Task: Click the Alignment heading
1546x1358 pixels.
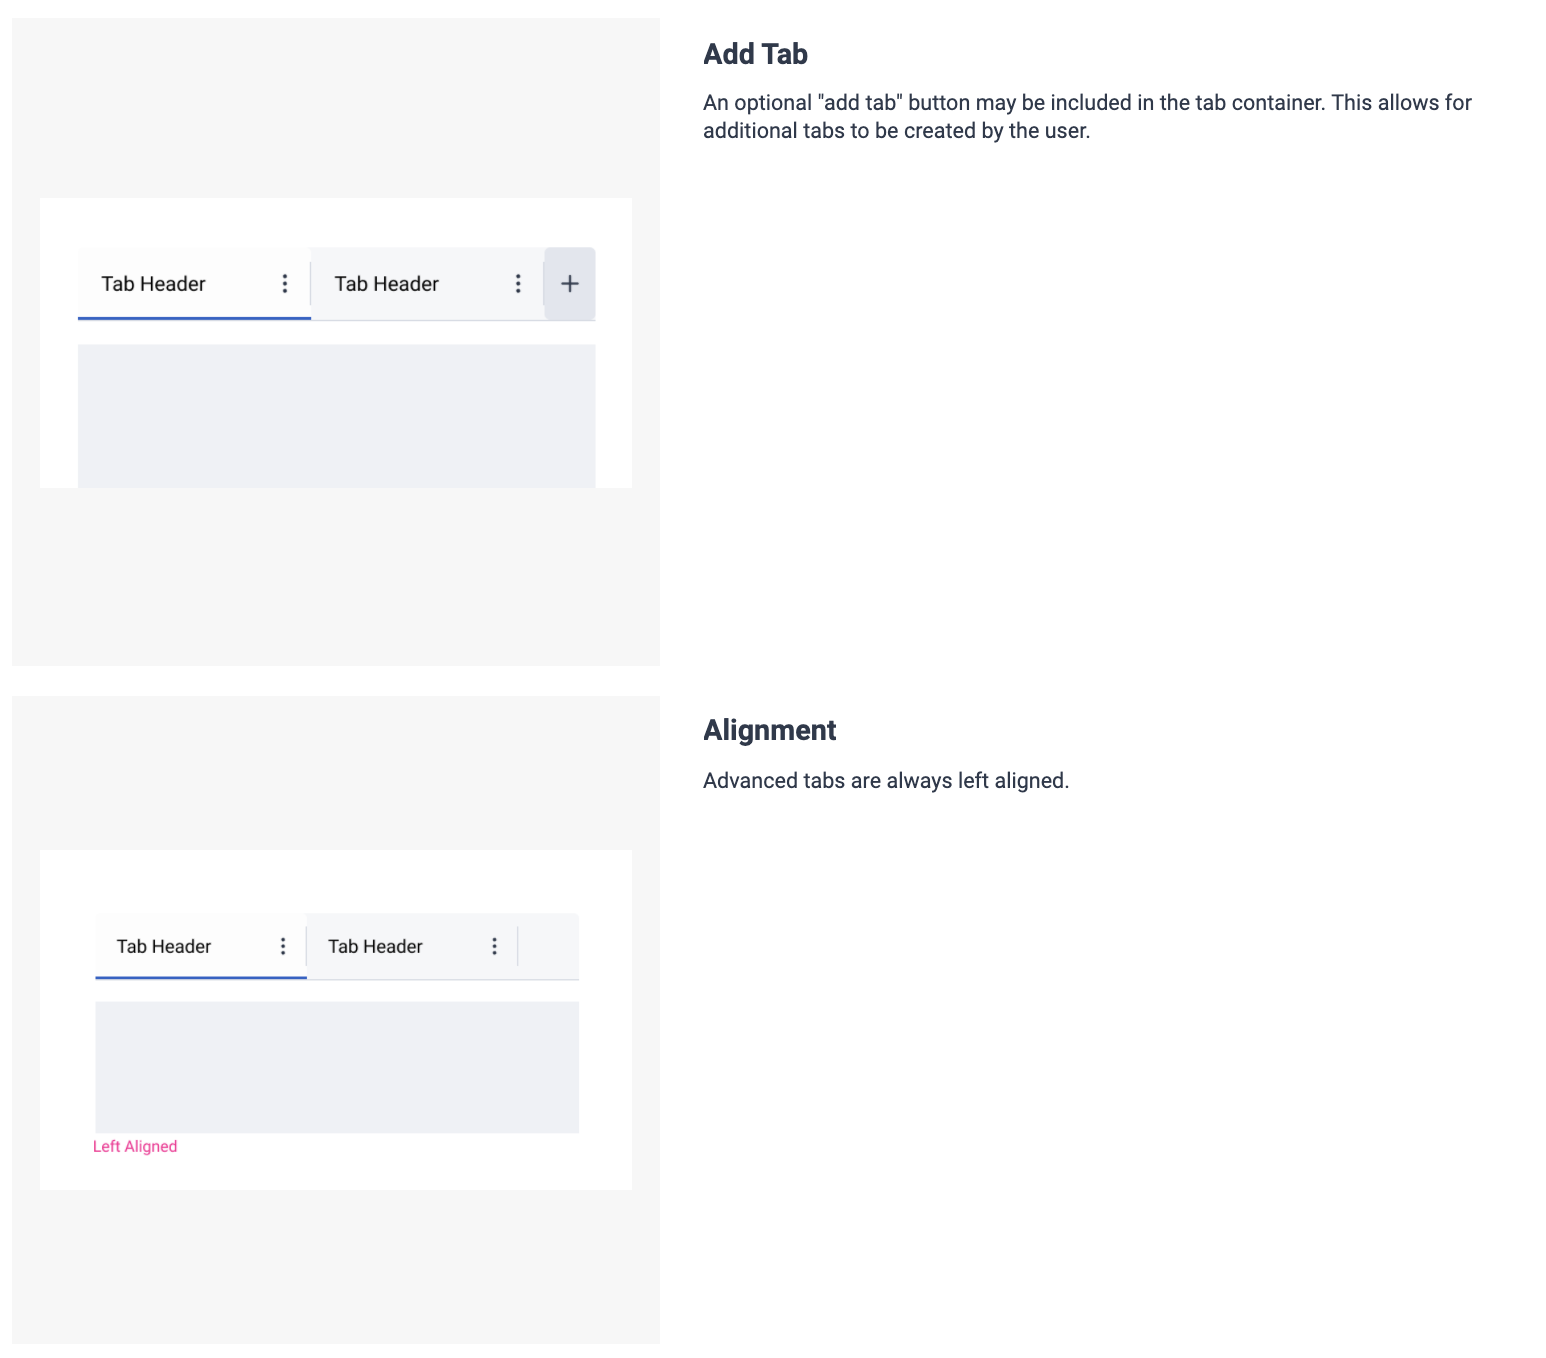Action: tap(769, 730)
